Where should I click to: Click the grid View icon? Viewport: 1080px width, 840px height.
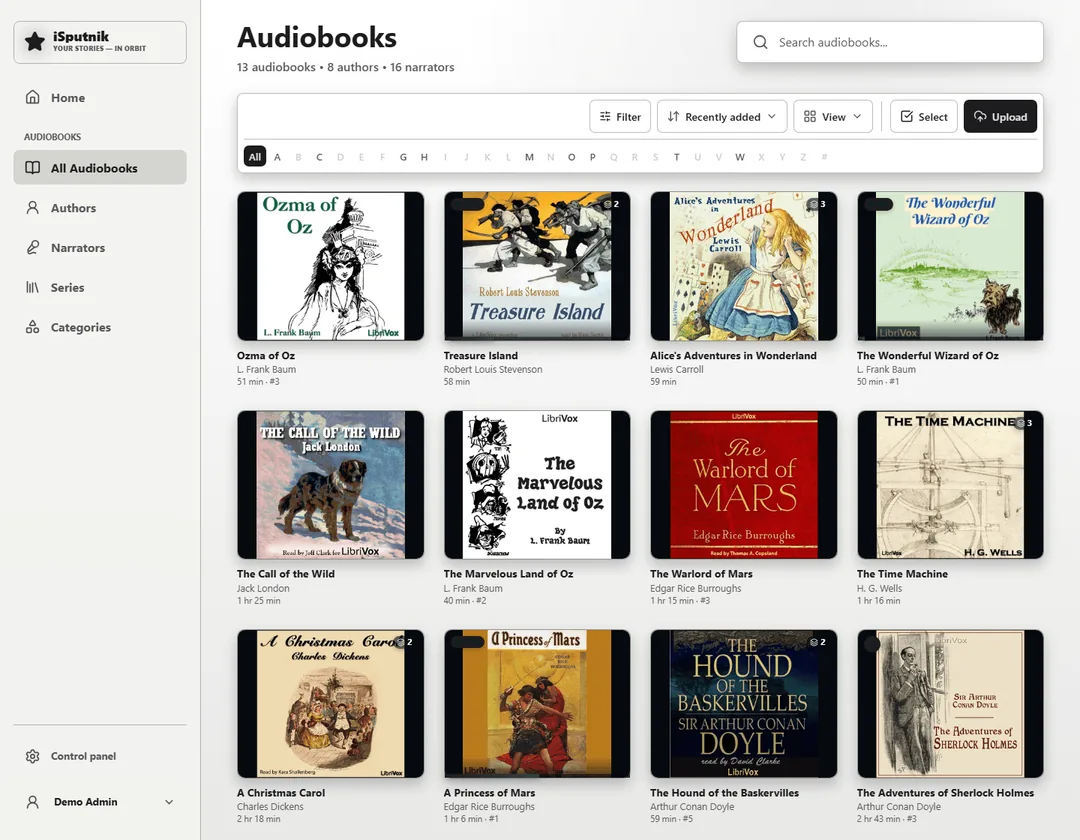coord(810,116)
